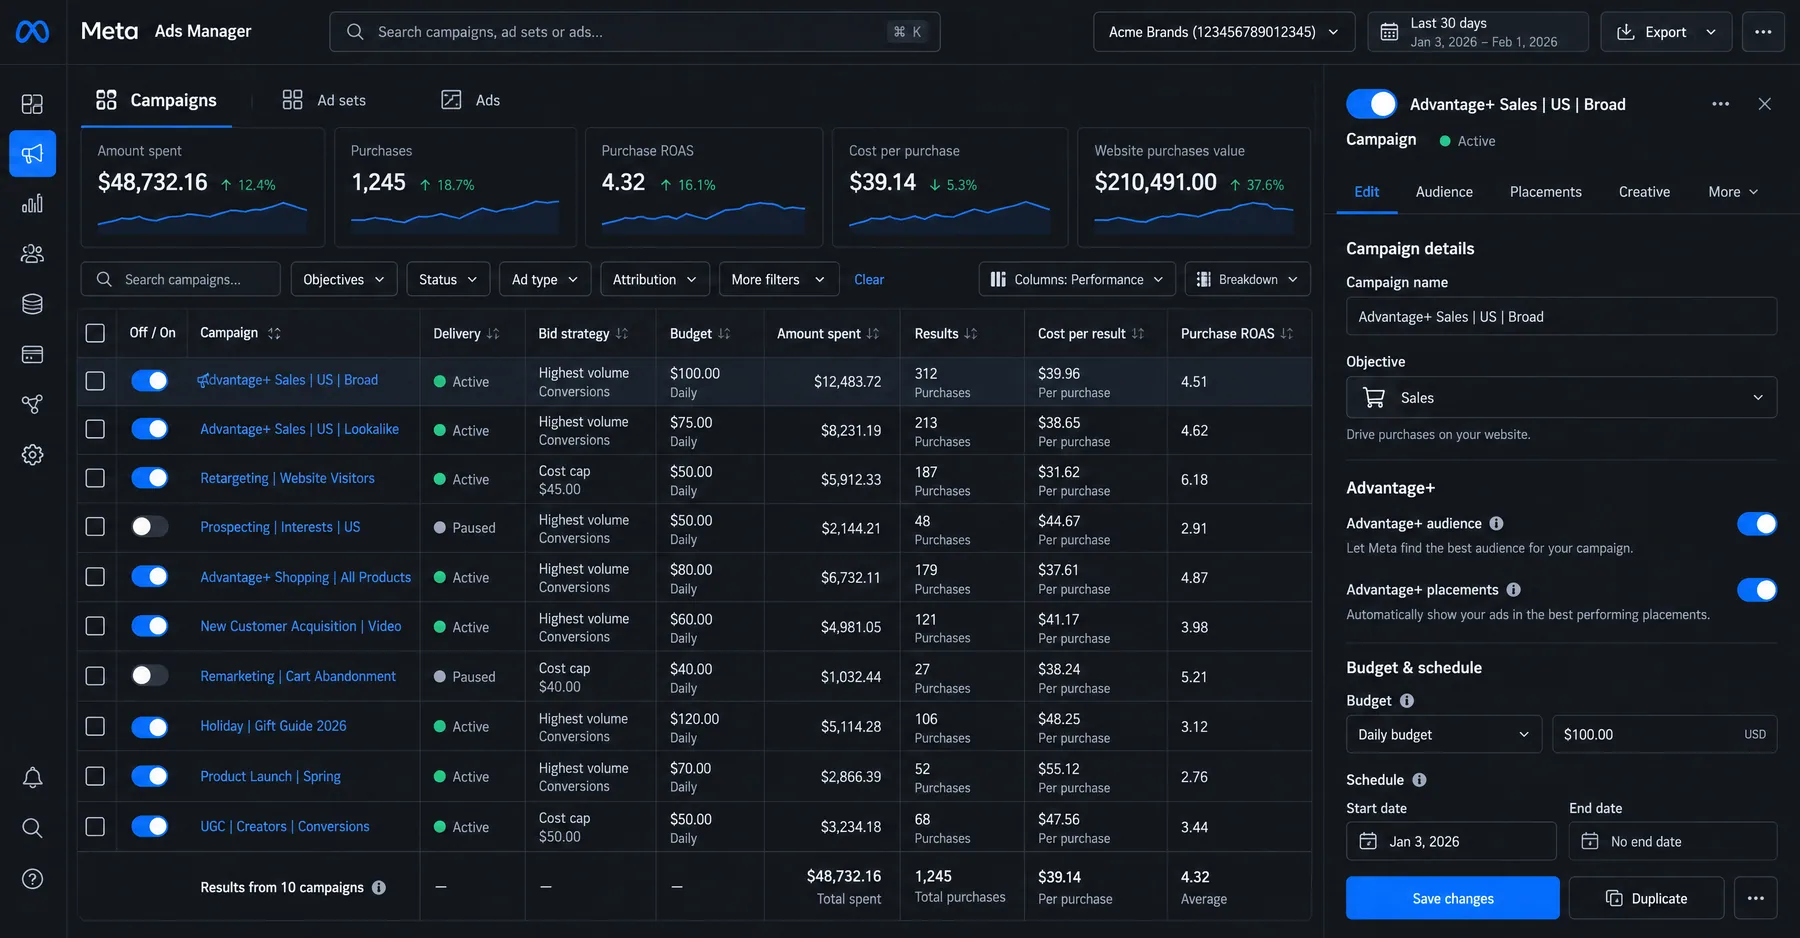Click the Purchase ROAS sparkline card
The height and width of the screenshot is (938, 1800).
click(x=704, y=187)
